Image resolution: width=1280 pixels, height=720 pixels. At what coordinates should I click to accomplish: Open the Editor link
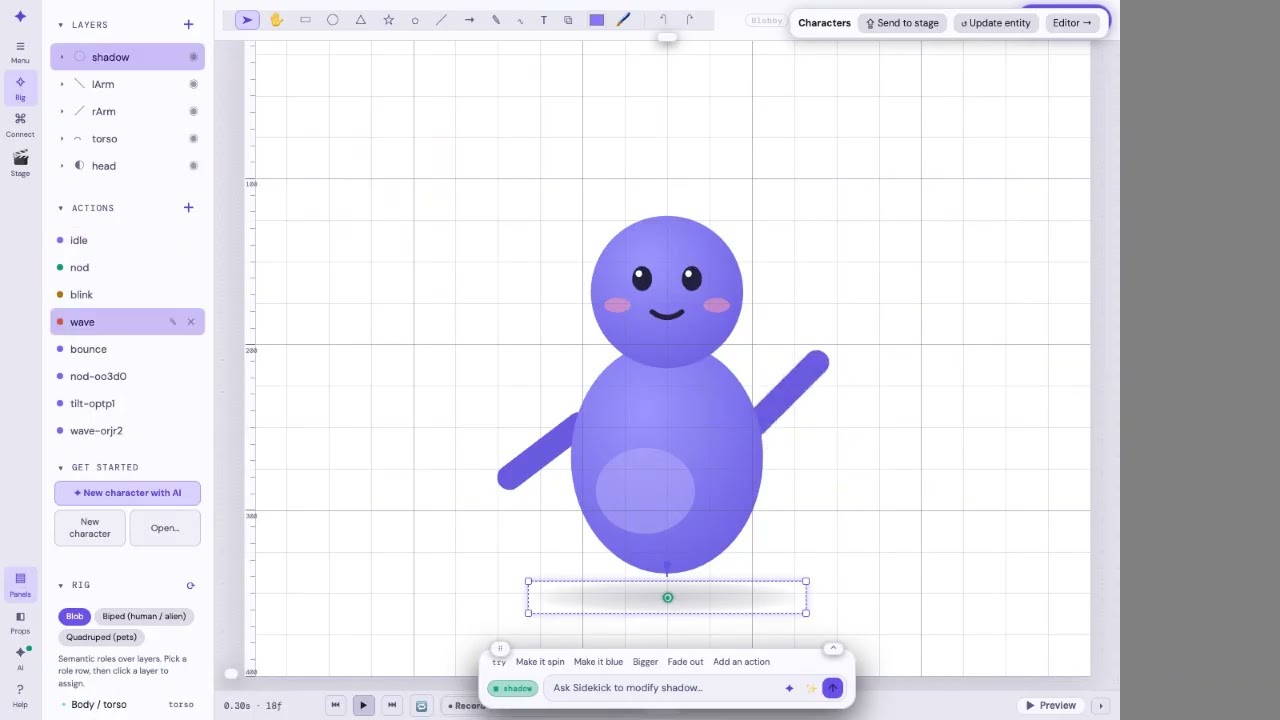1072,23
